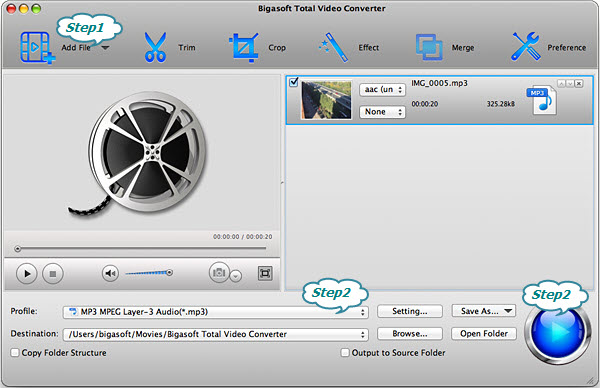Open the None subtitle dropdown
Image resolution: width=600 pixels, height=388 pixels.
(x=382, y=112)
